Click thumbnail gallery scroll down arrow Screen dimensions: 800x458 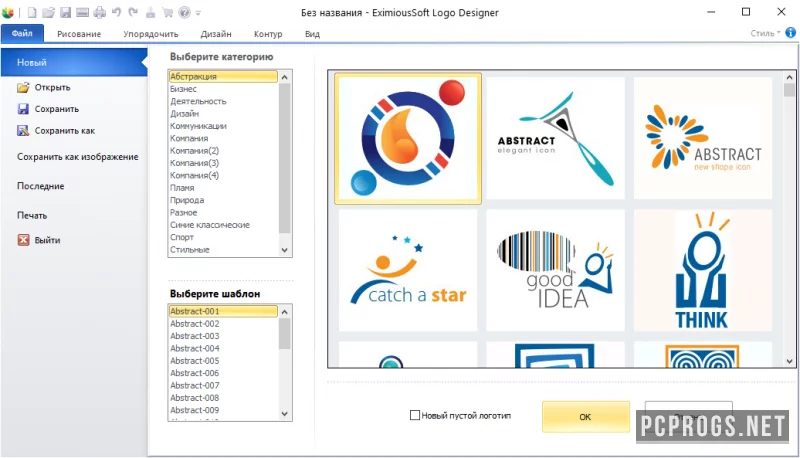point(789,361)
